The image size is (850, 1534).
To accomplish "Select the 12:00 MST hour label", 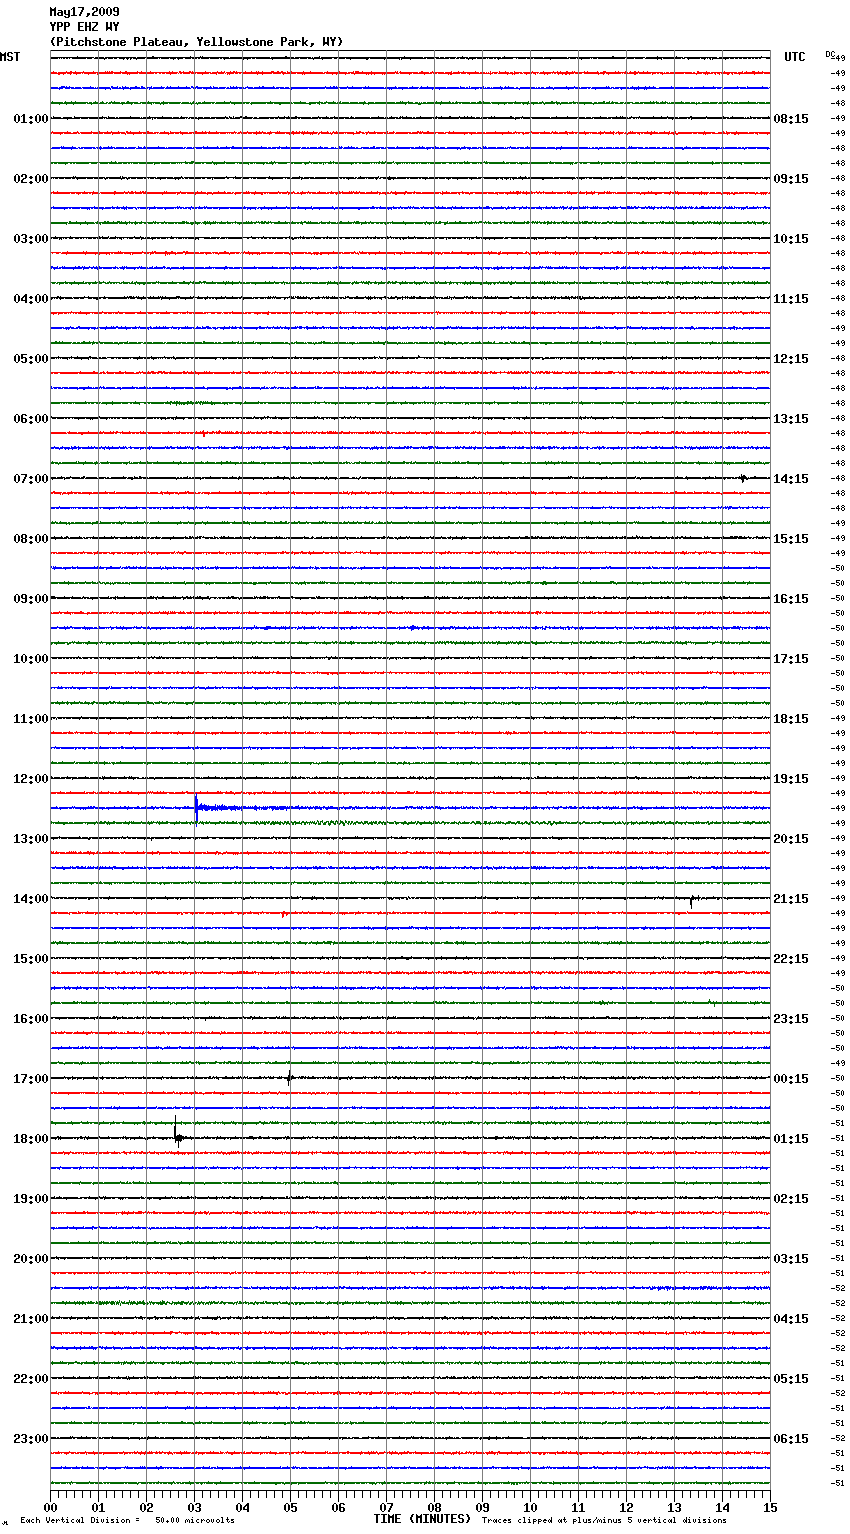I will 31,779.
